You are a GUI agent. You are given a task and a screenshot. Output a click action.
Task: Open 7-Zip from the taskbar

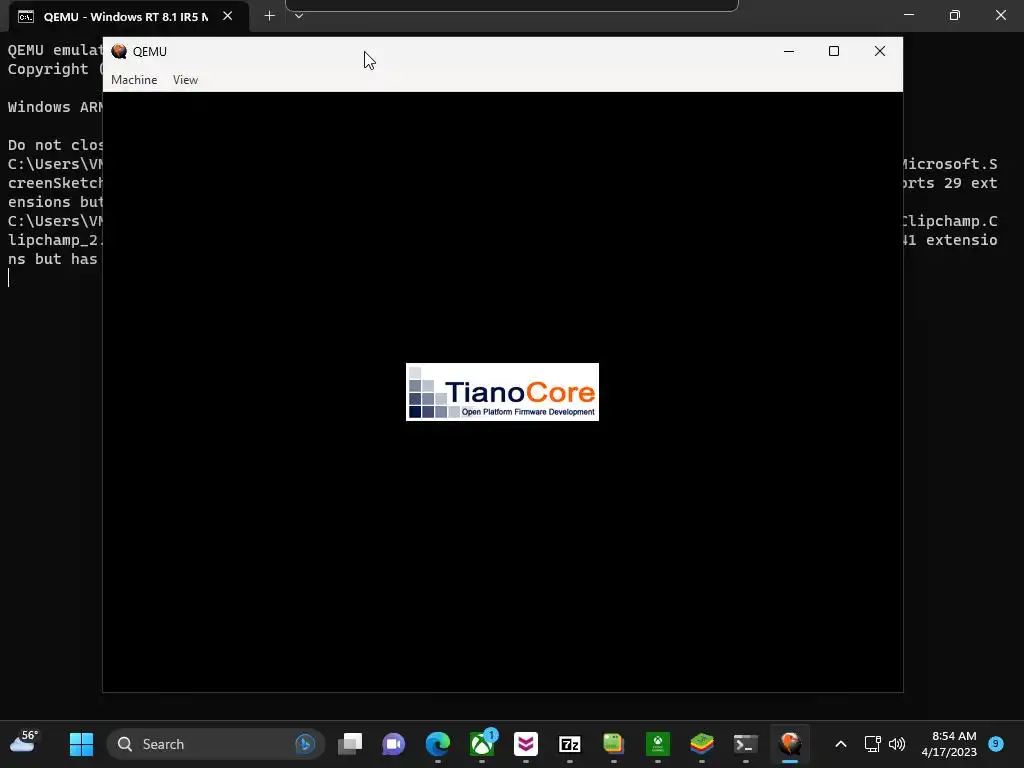click(x=569, y=744)
